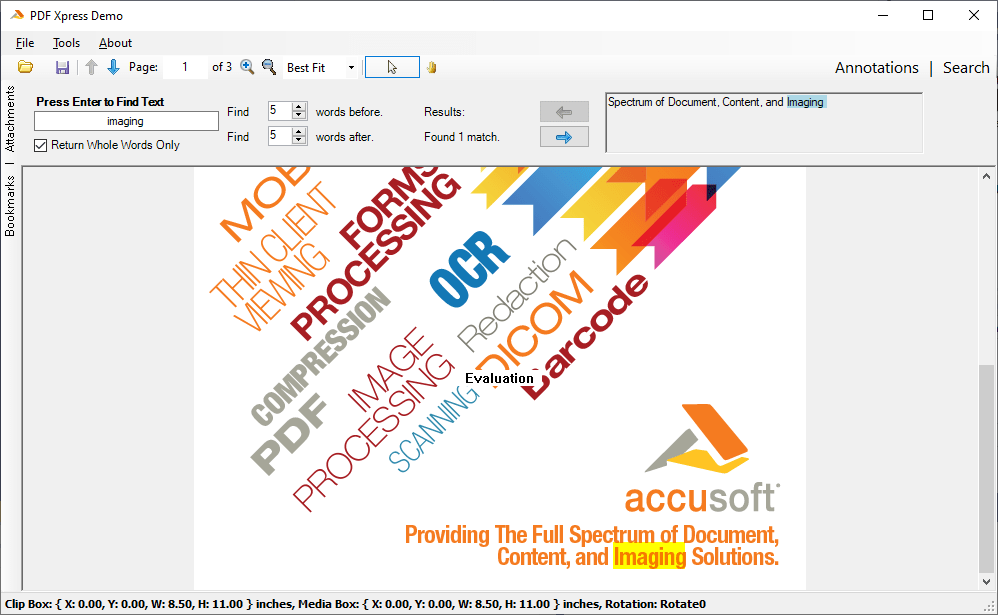Open the Tools menu
The image size is (998, 615).
[x=66, y=43]
